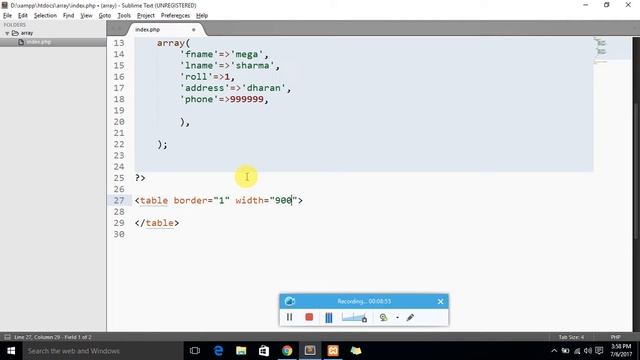
Task: Select the pencil annotation tool in recorder
Action: (410, 317)
